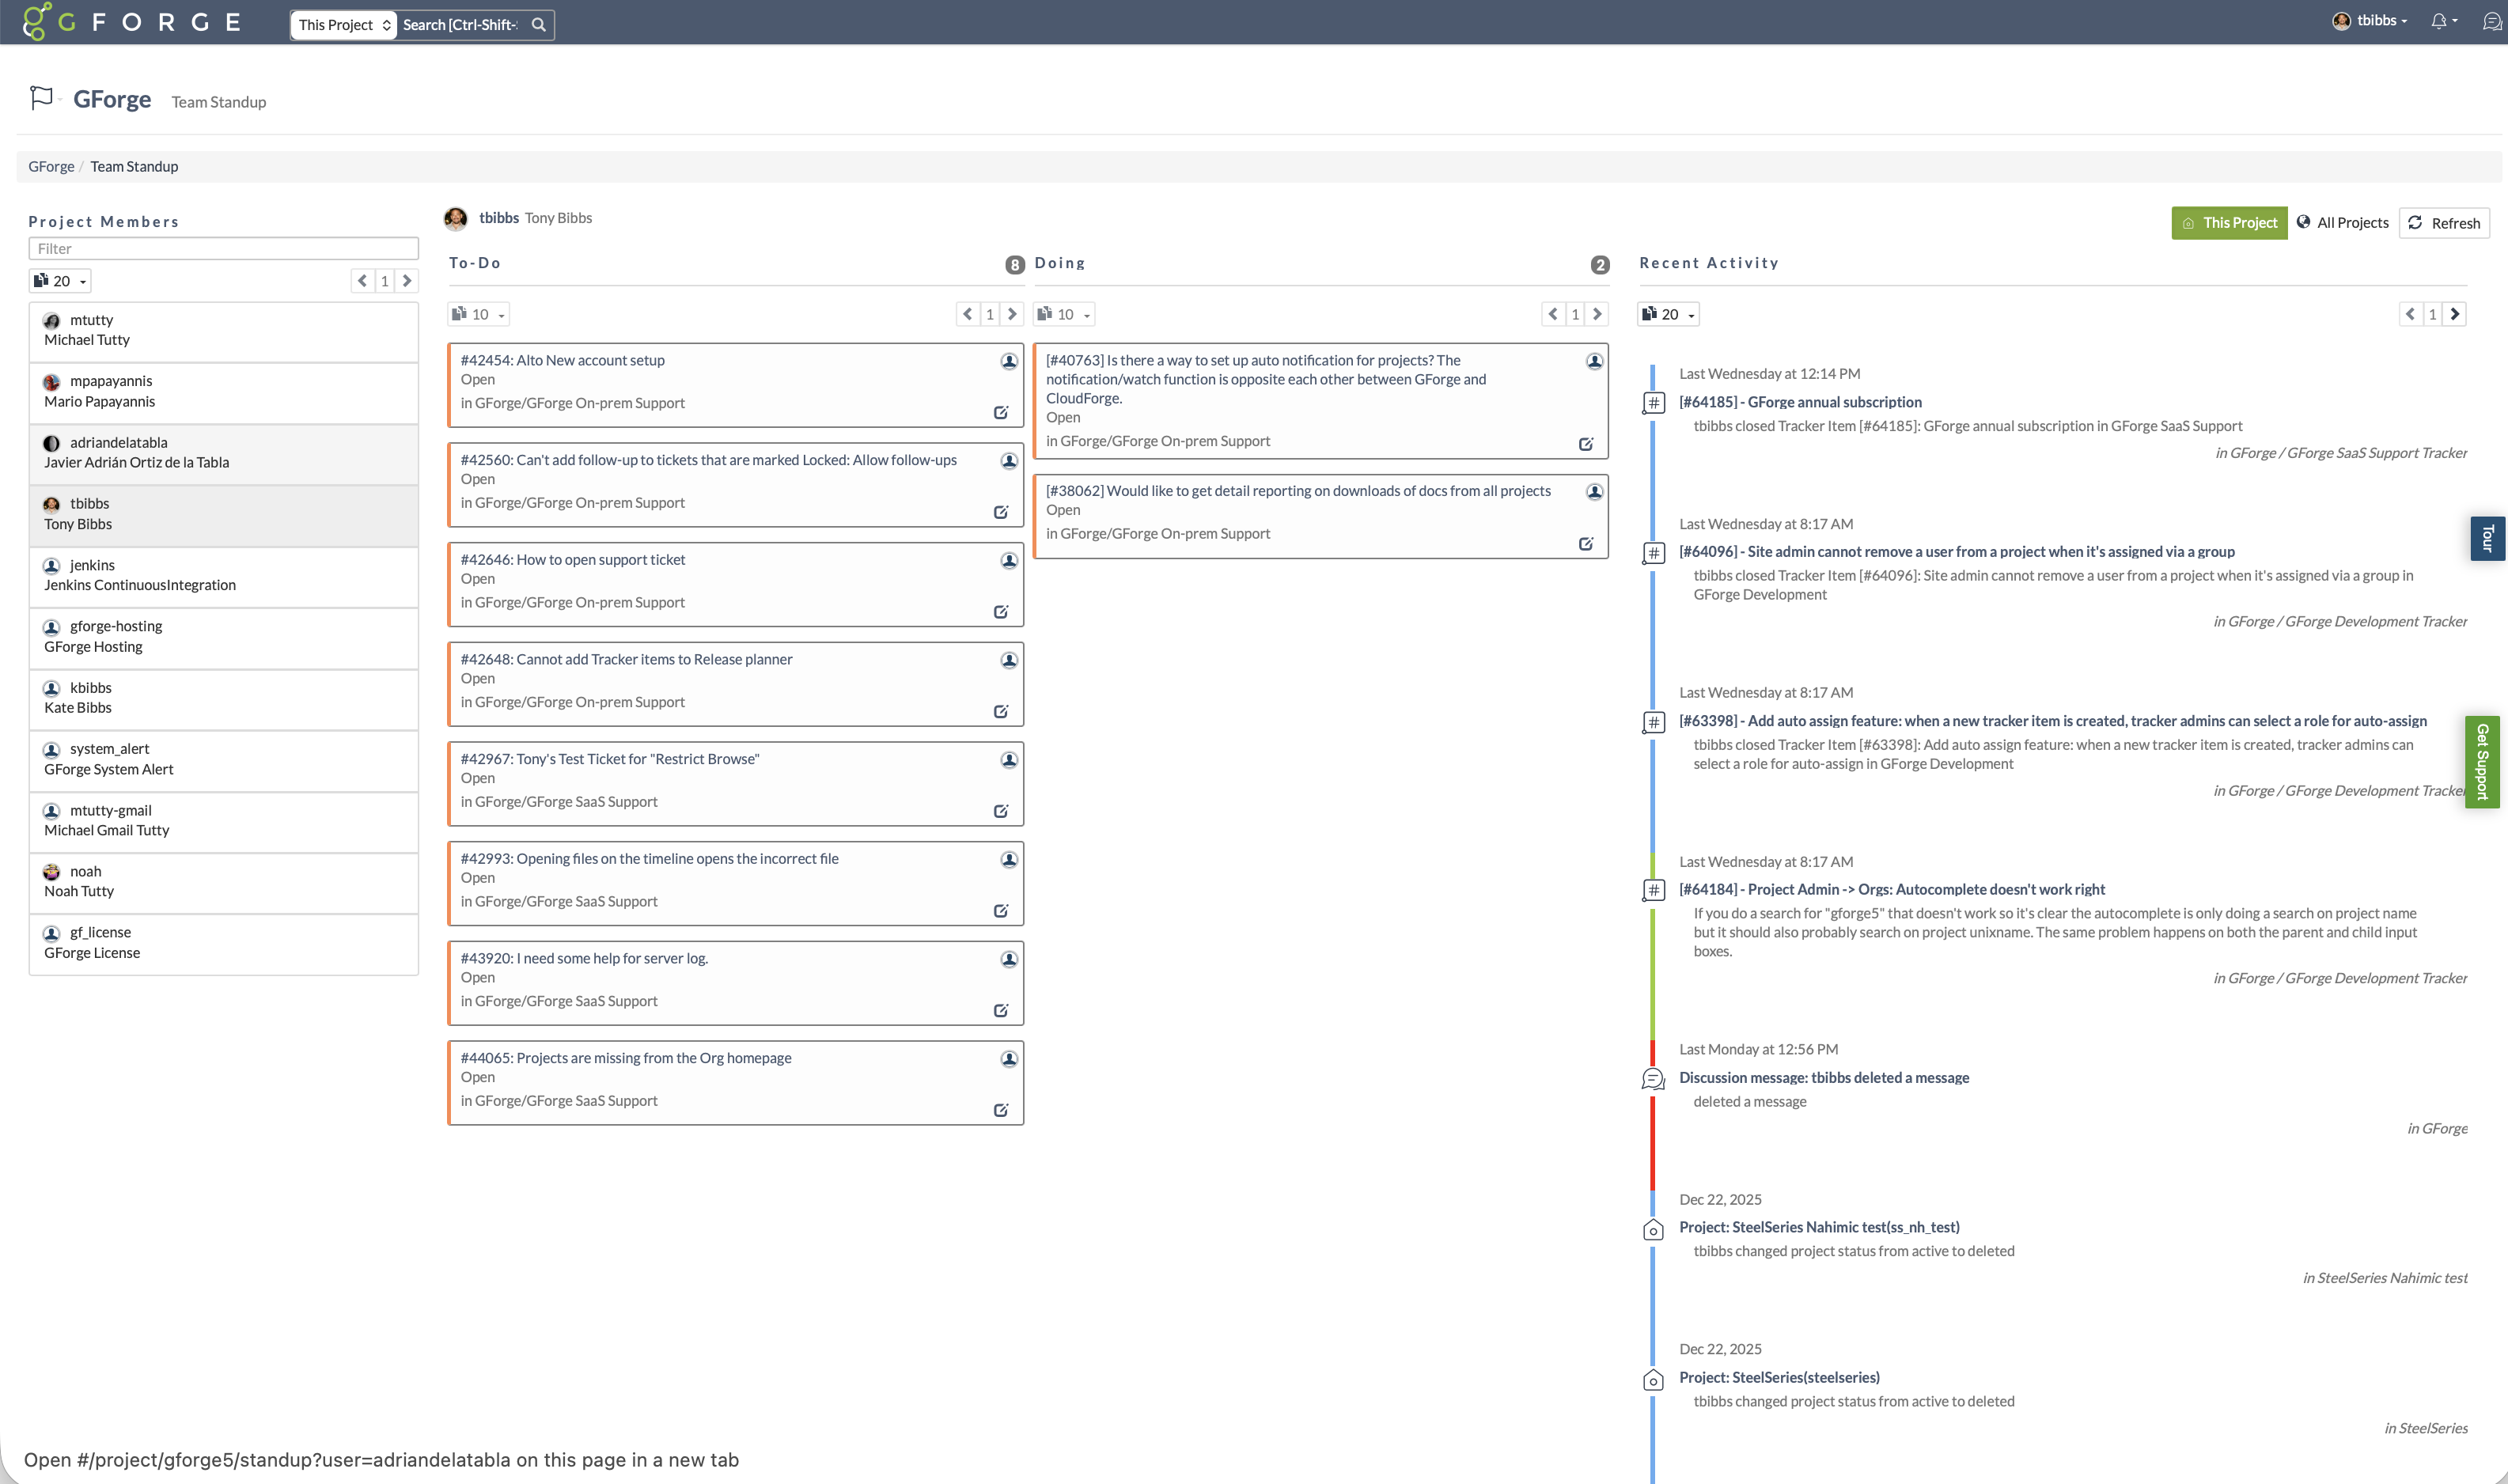Click the project flag icon beside GForge
Screen dimensions: 2508x1484
pyautogui.click(x=41, y=98)
